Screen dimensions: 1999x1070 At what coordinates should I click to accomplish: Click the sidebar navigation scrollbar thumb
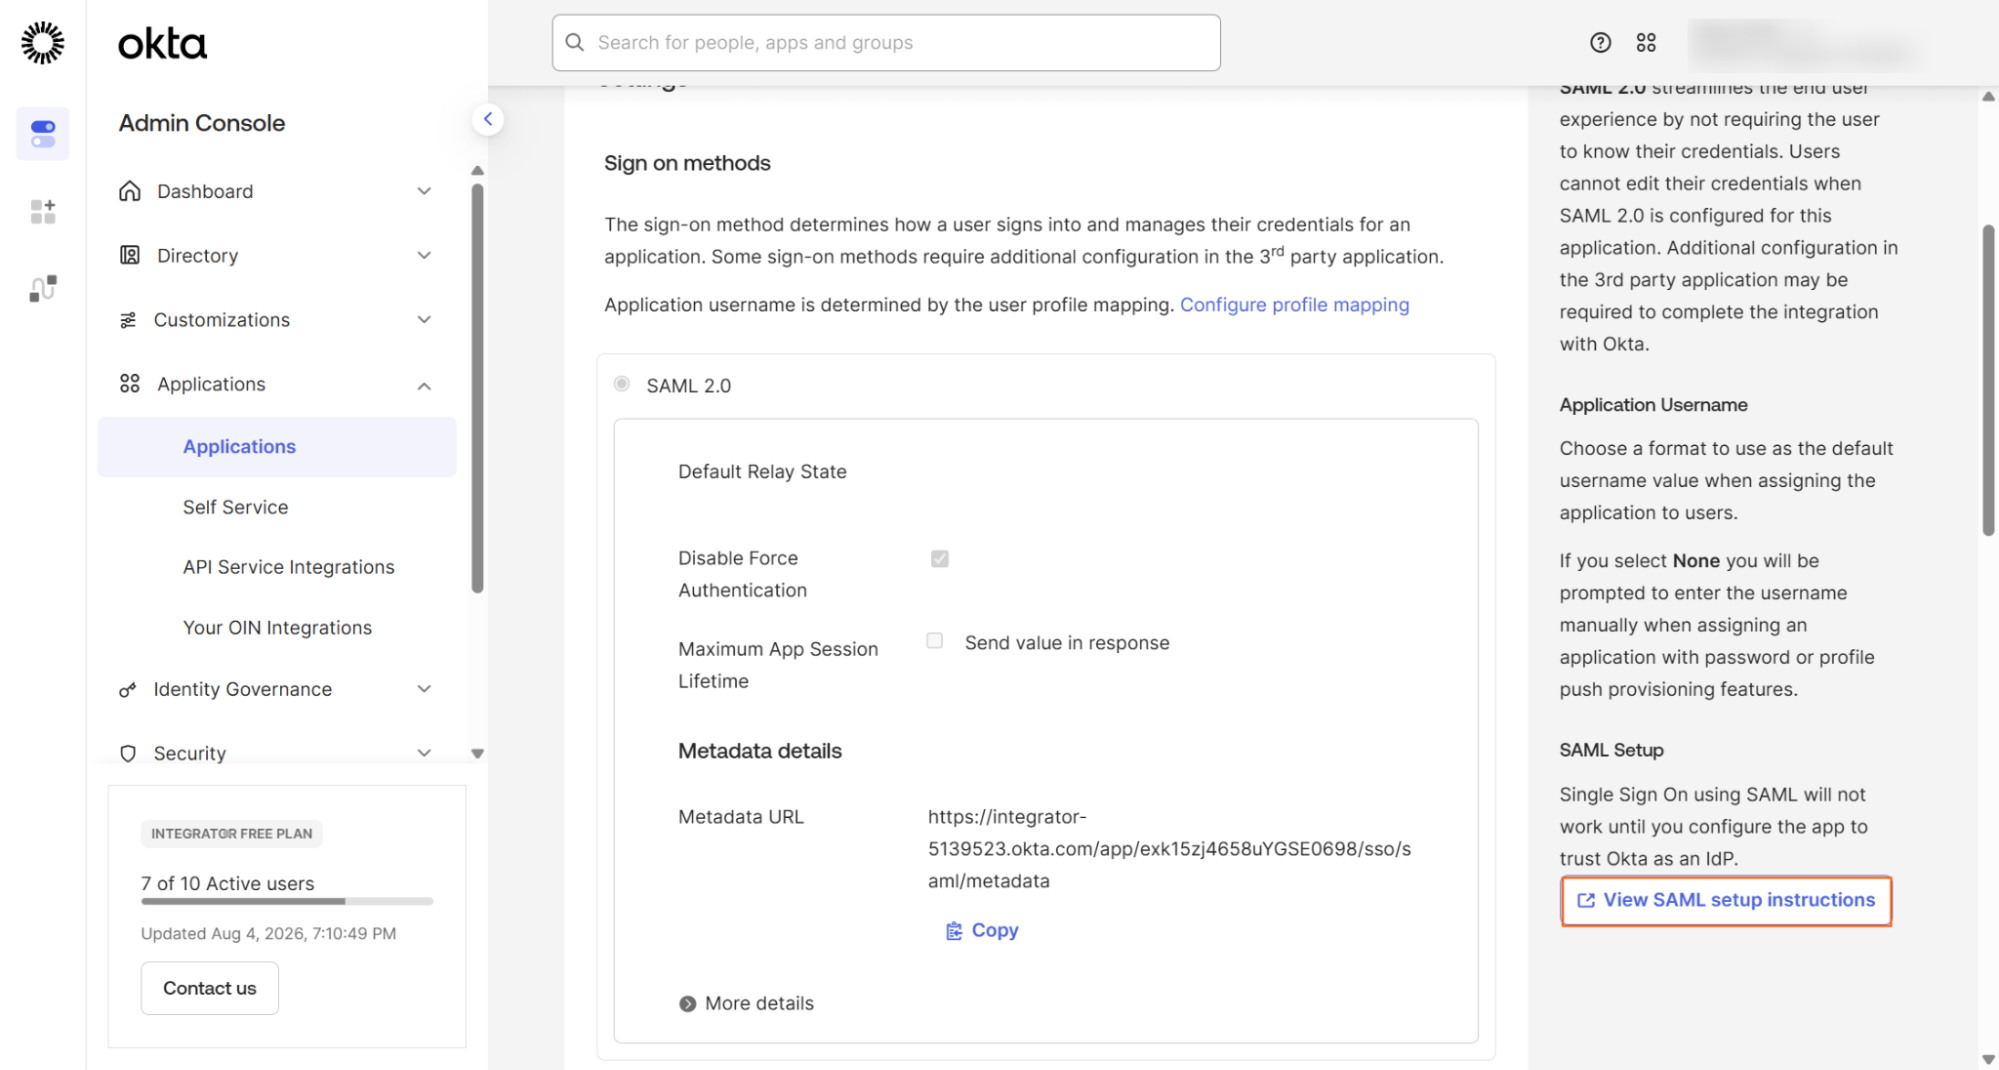point(478,388)
